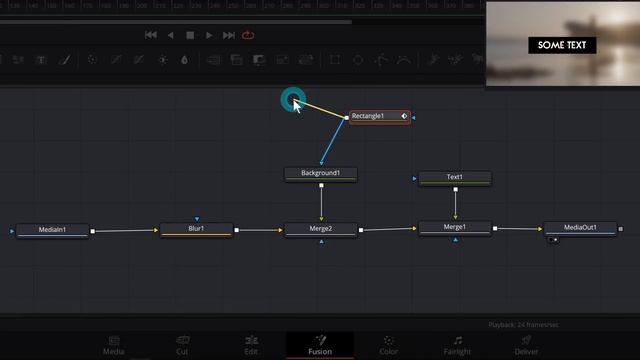Add a Color Curves node from toolbar

pos(116,60)
